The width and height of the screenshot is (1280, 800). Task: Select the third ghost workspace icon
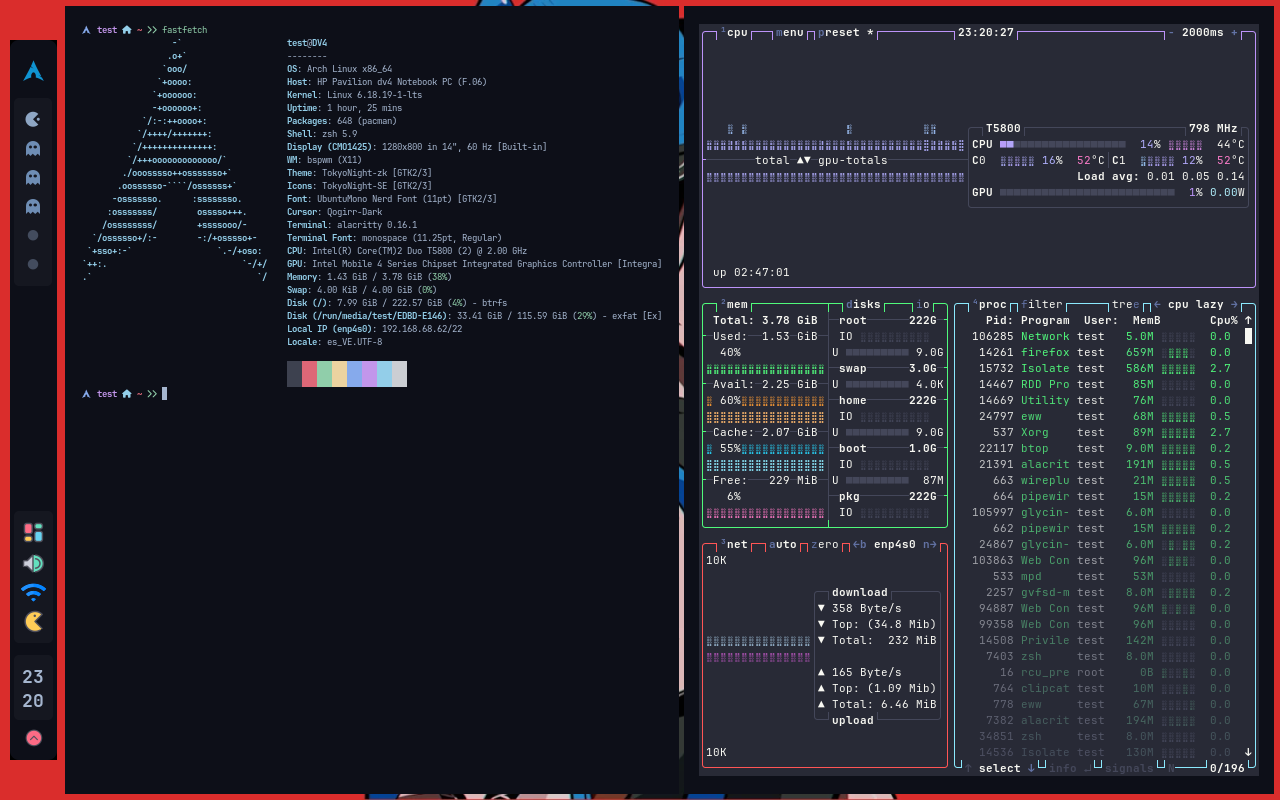coord(34,206)
